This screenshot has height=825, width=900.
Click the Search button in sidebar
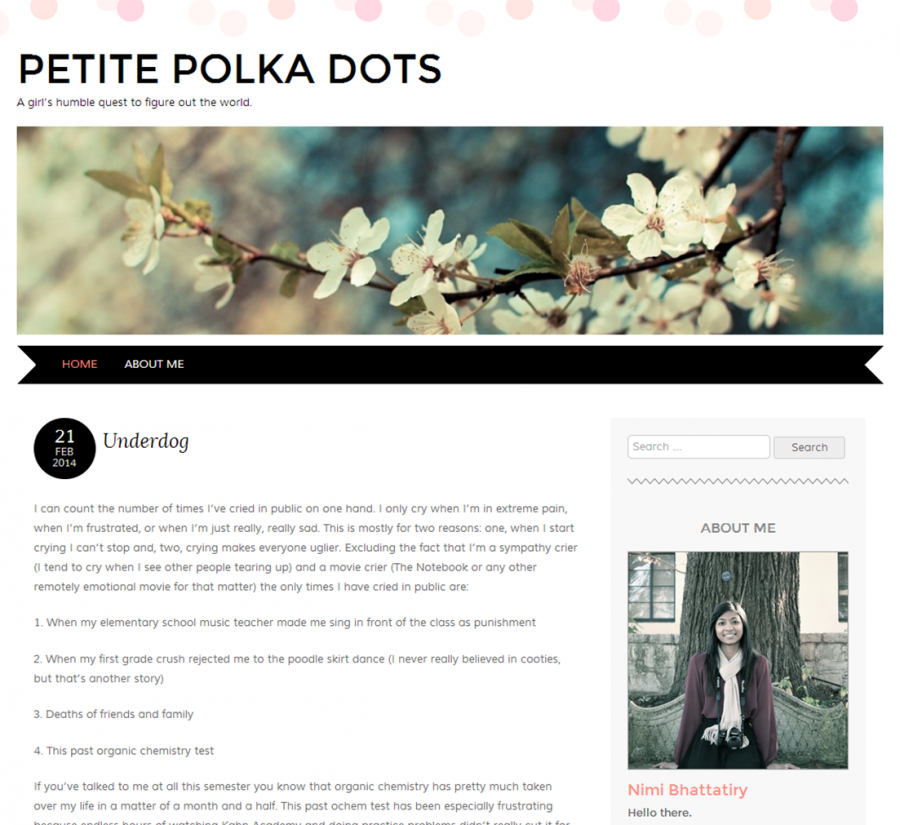(809, 447)
